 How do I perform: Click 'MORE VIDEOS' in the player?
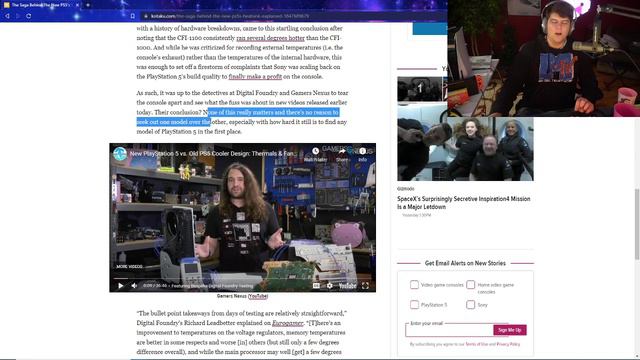[129, 267]
